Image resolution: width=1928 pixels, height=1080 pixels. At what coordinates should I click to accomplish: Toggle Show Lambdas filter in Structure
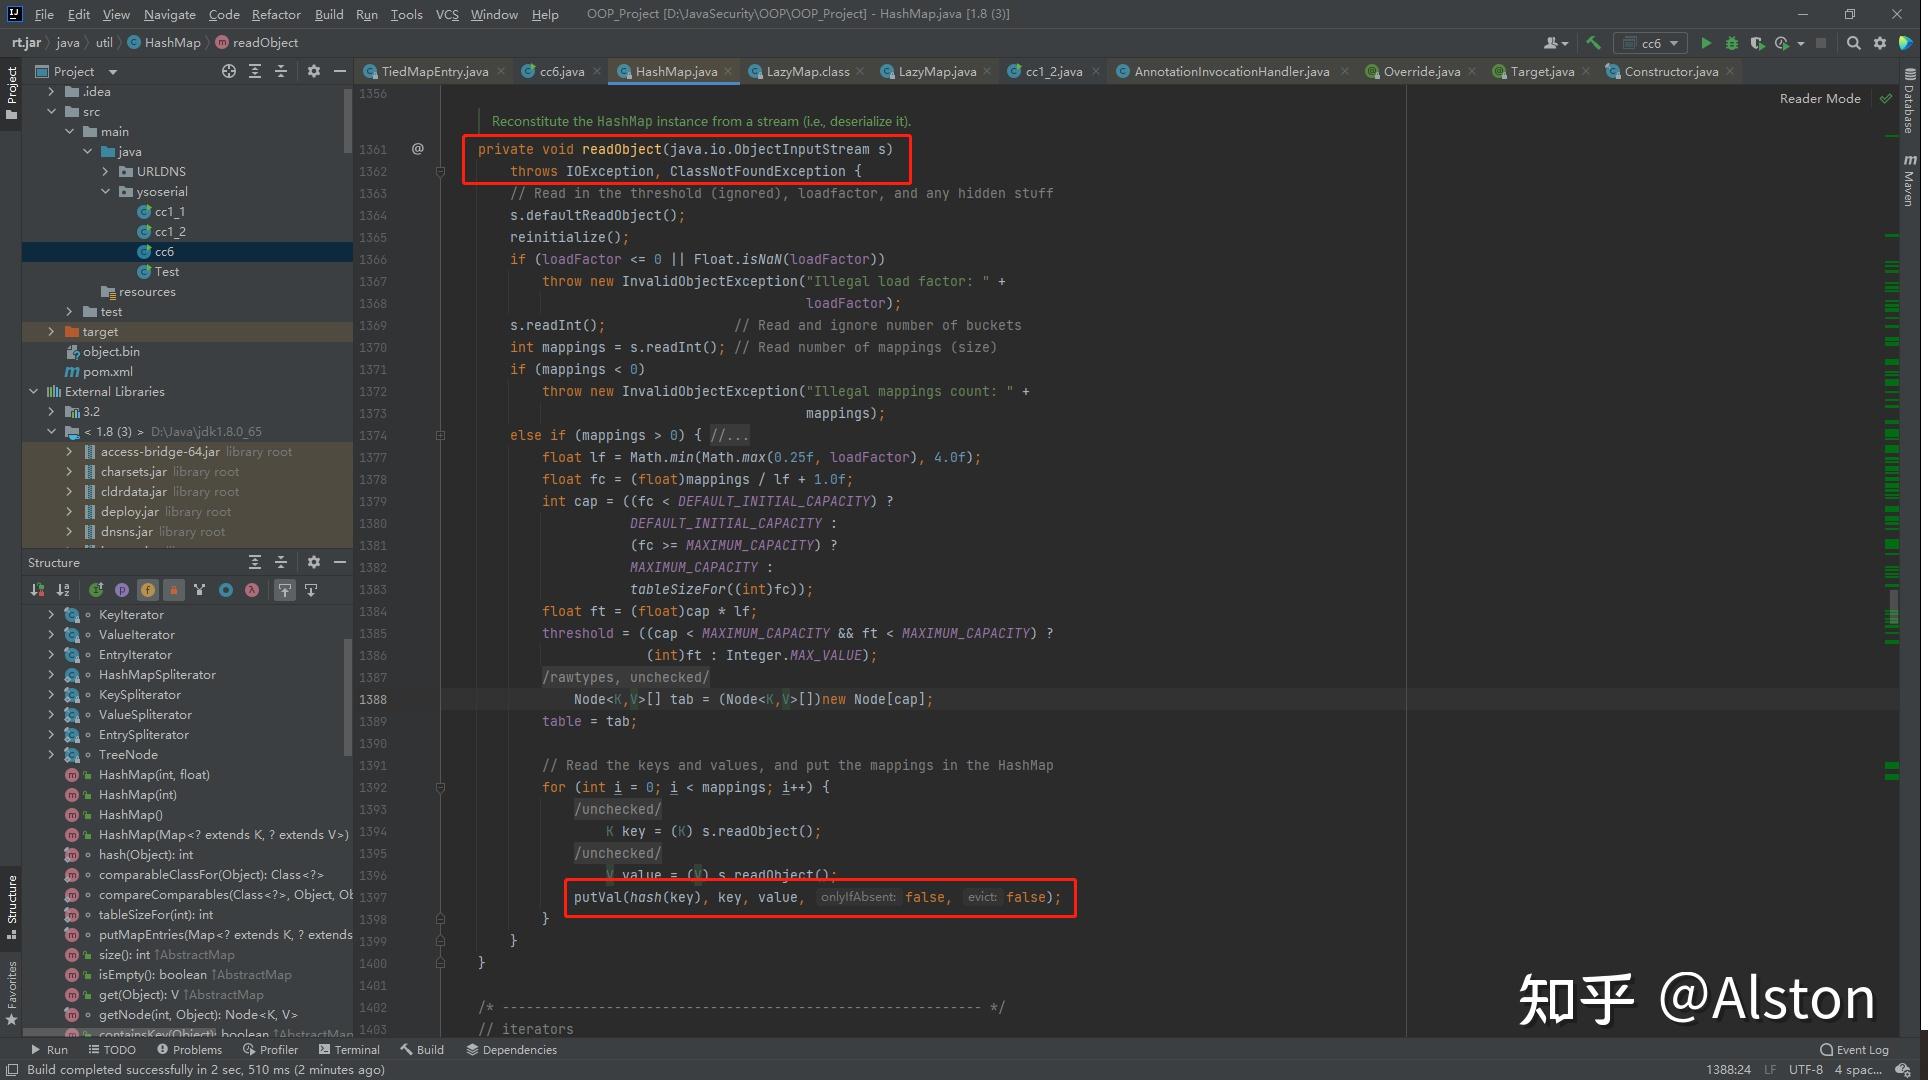coord(252,590)
